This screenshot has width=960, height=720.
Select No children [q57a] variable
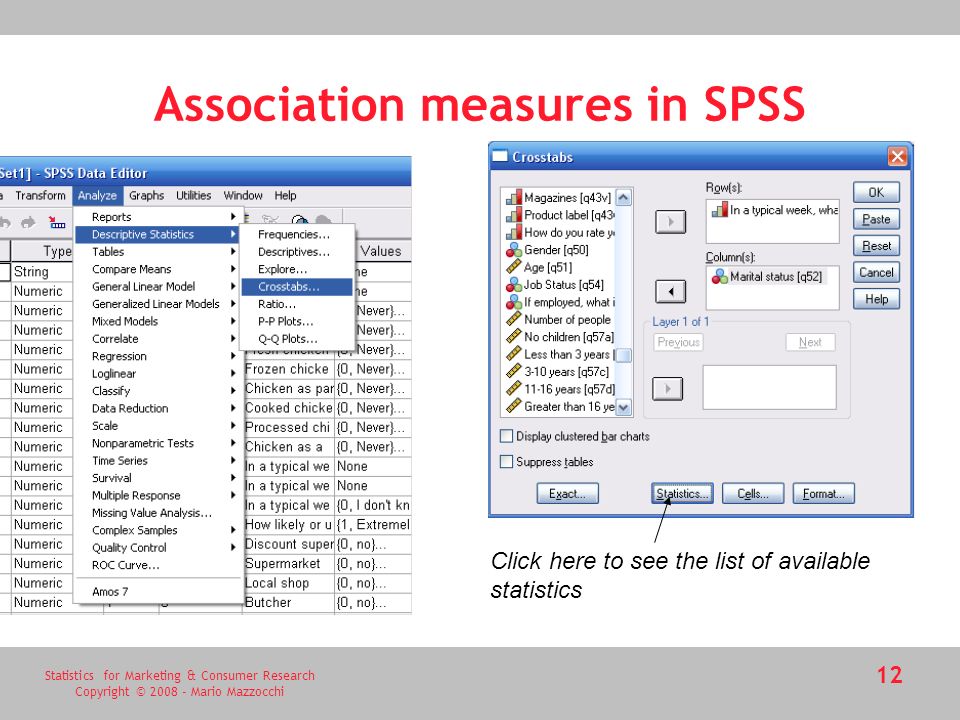click(x=559, y=337)
